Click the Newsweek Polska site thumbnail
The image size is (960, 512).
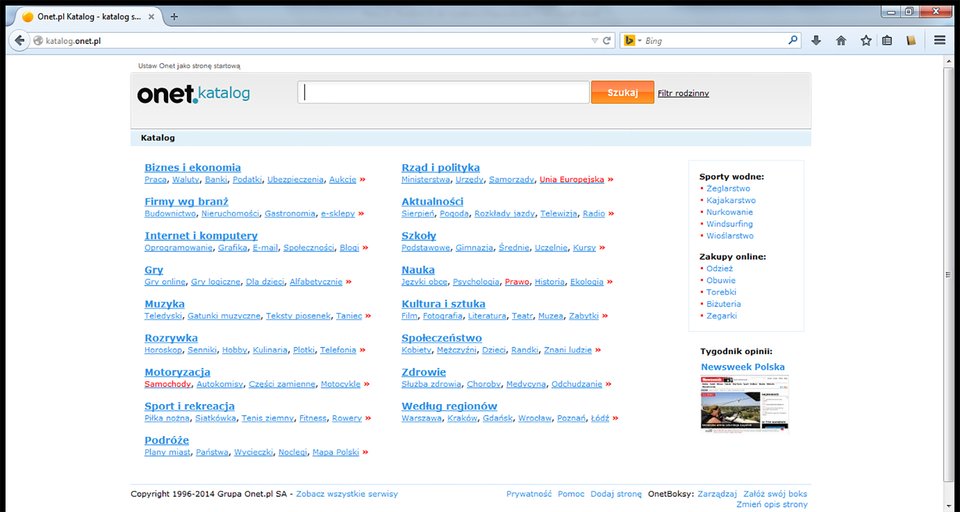click(744, 404)
